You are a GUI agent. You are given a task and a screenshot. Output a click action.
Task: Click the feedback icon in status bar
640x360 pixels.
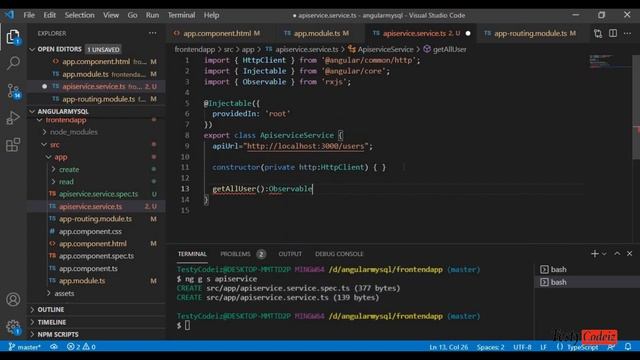click(x=611, y=347)
